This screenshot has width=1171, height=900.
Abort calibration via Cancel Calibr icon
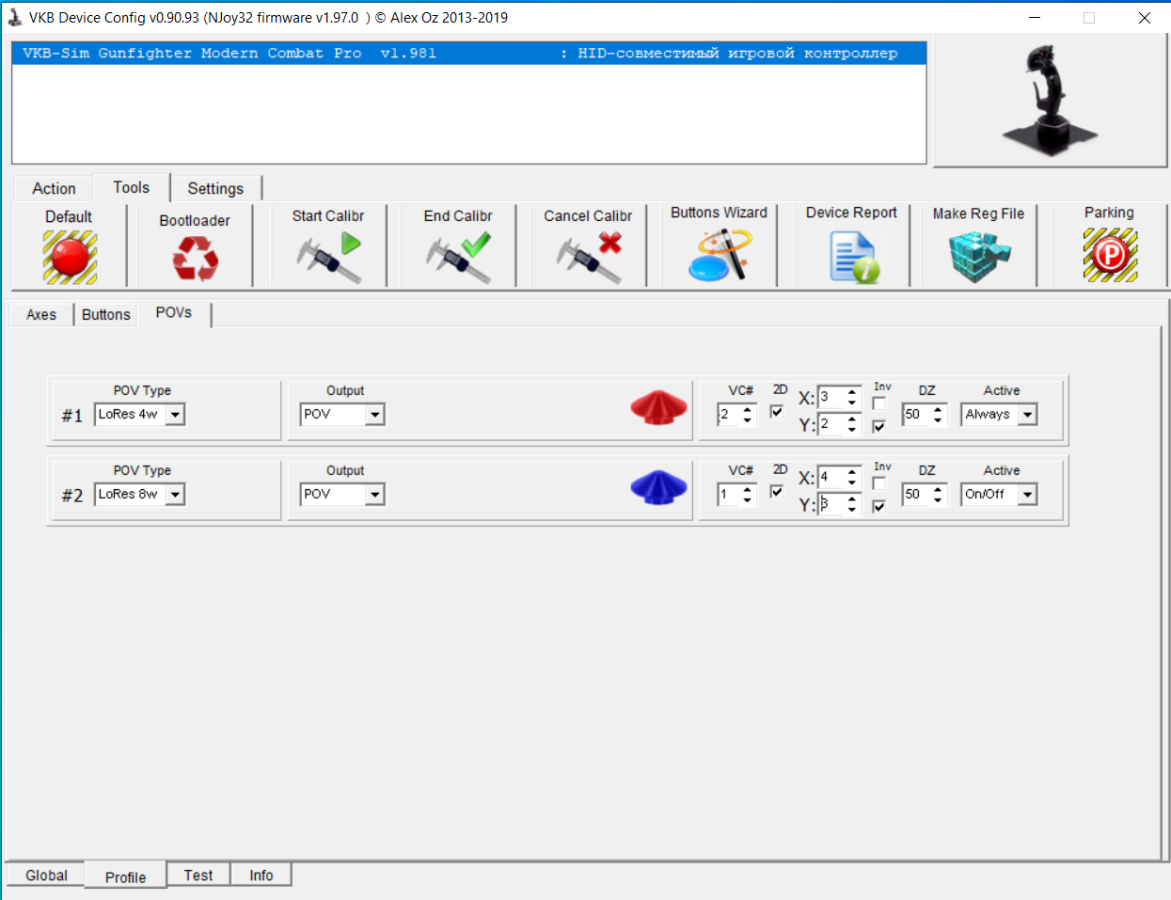tap(589, 257)
